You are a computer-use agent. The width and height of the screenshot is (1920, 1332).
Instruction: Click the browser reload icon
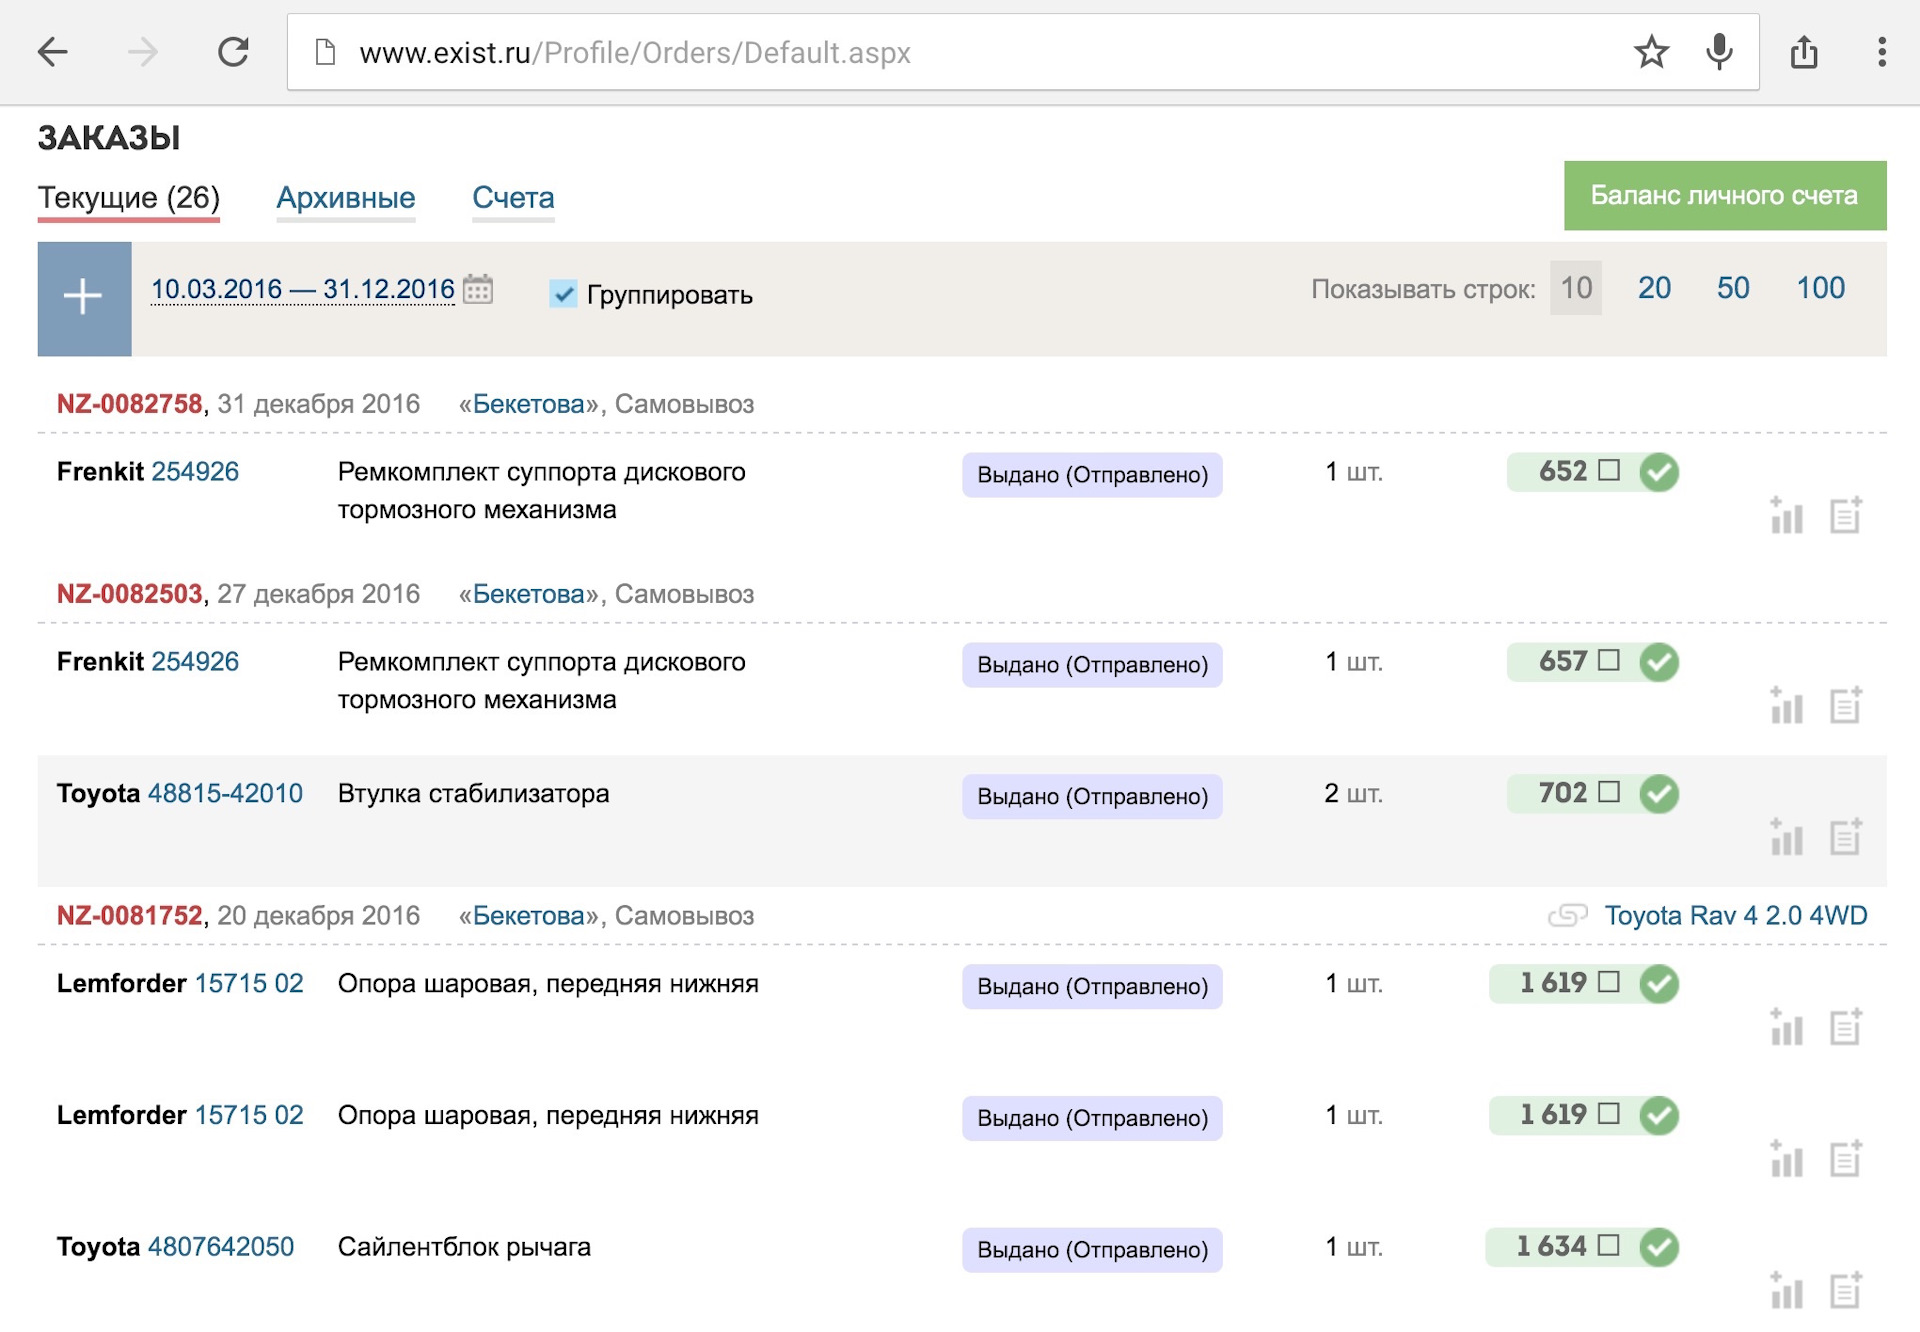[233, 52]
